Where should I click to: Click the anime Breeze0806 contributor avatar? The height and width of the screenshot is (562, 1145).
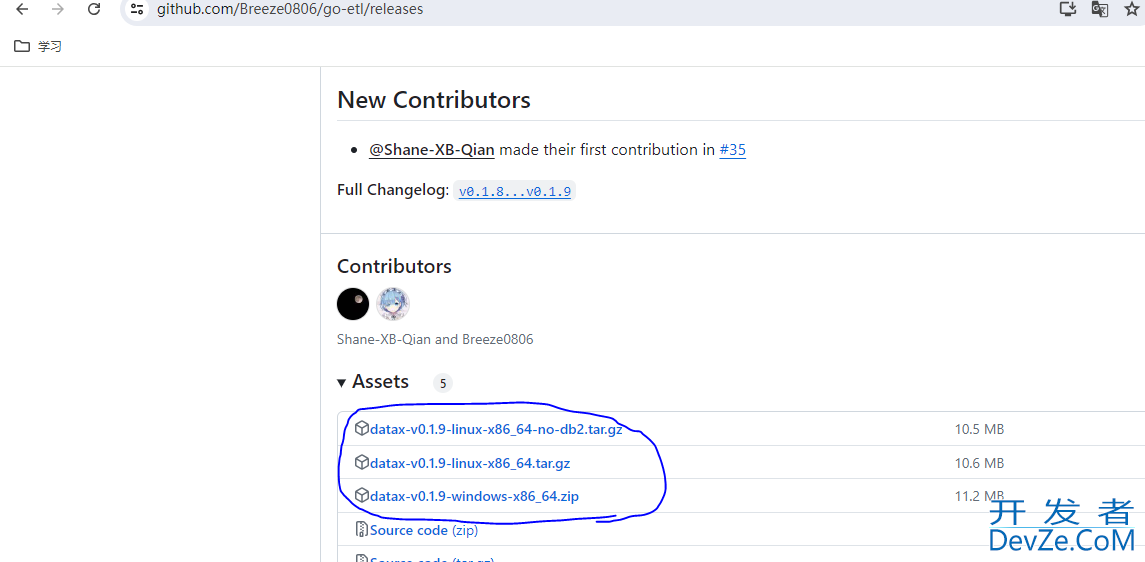(393, 304)
